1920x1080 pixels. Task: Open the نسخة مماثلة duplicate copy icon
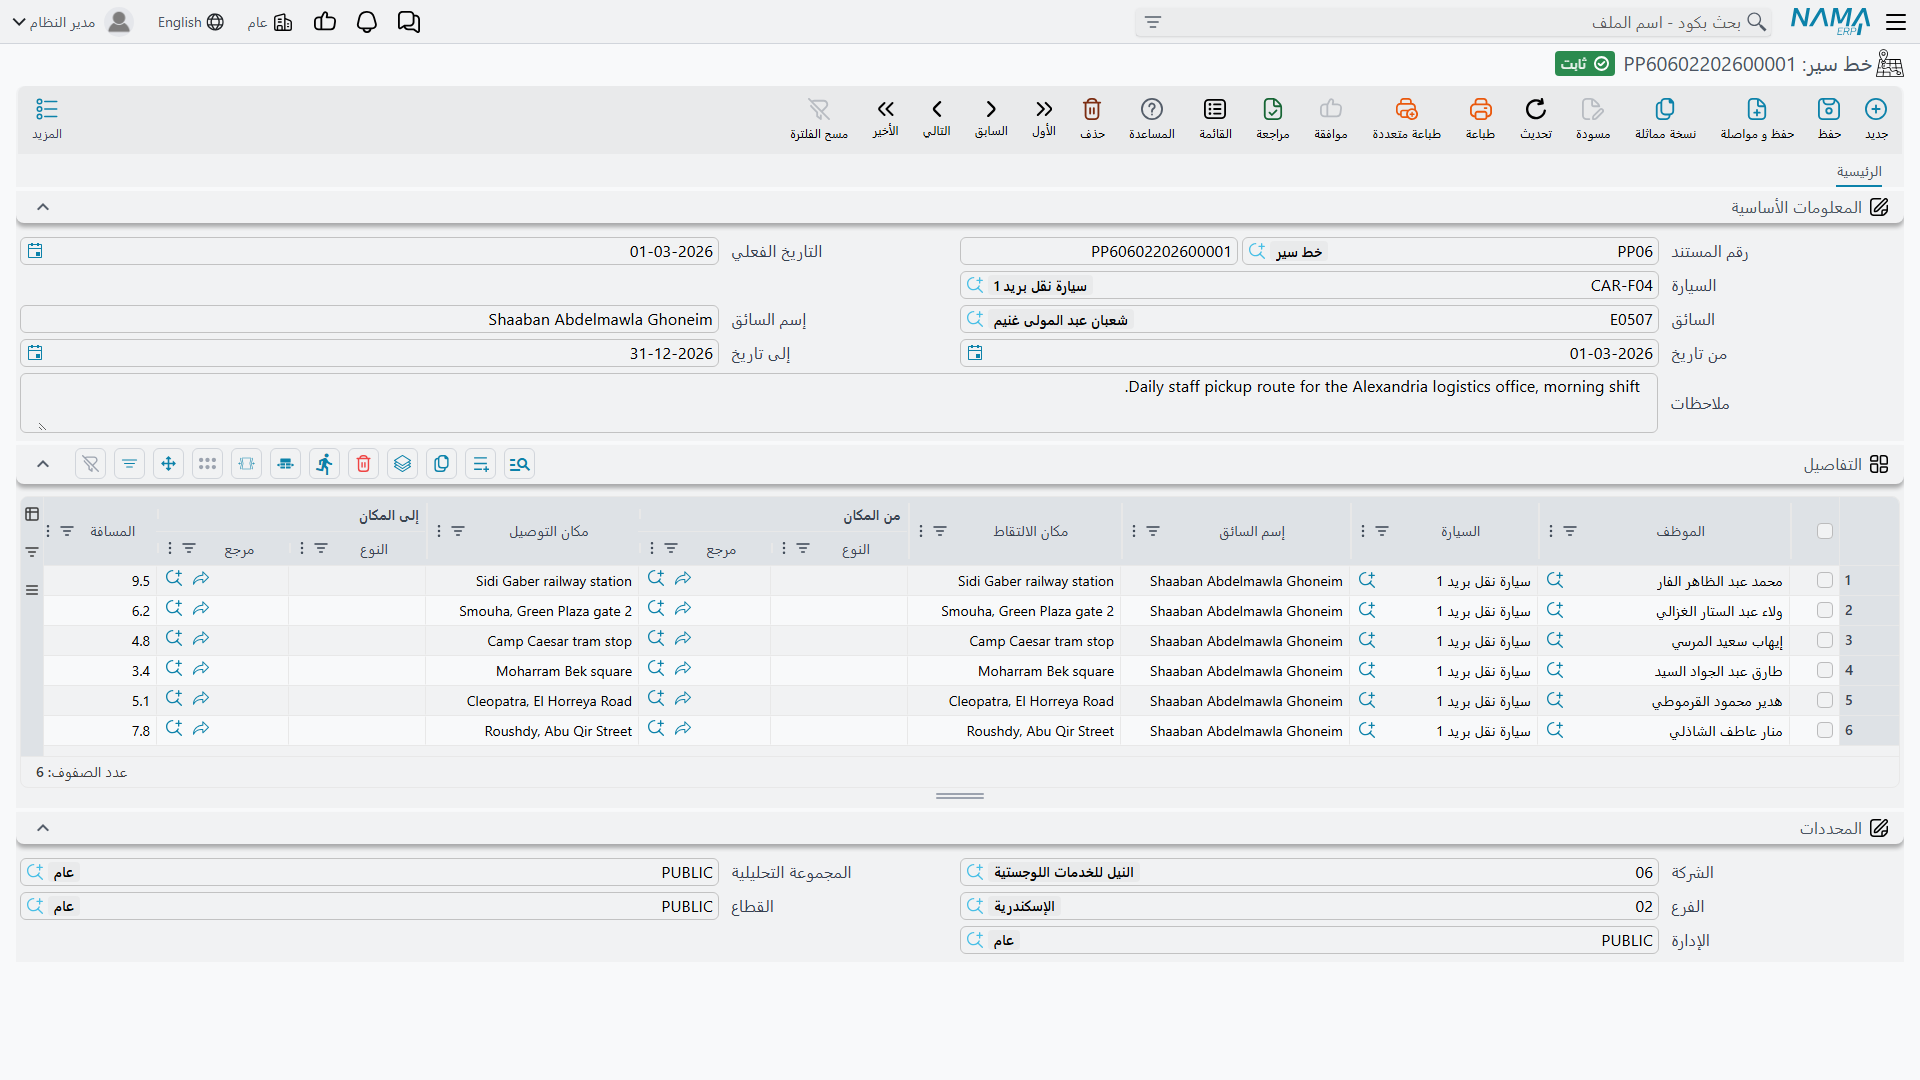1665,109
